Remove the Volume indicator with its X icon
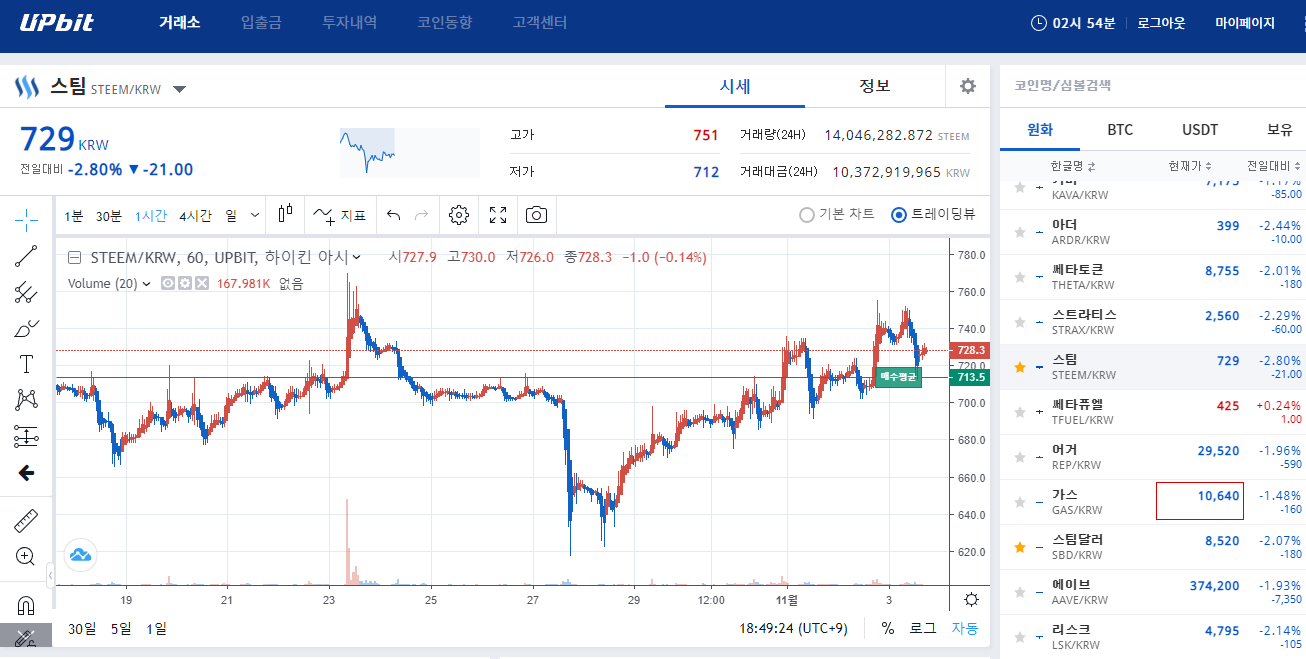This screenshot has height=659, width=1306. click(x=202, y=283)
